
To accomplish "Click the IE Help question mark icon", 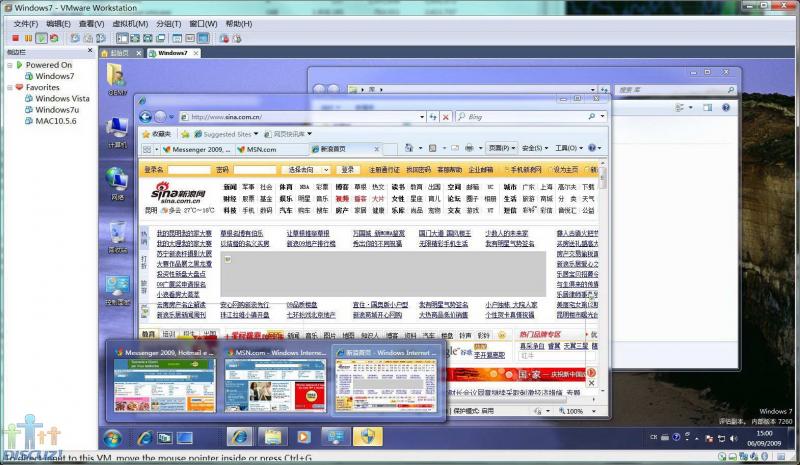I will point(592,148).
